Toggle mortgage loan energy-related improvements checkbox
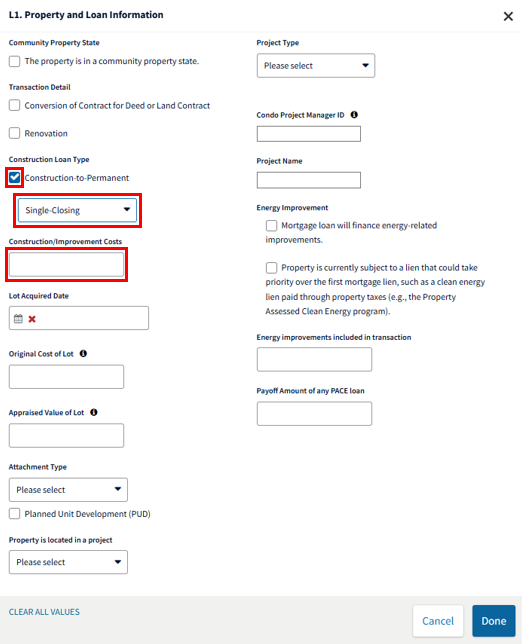 tap(271, 225)
